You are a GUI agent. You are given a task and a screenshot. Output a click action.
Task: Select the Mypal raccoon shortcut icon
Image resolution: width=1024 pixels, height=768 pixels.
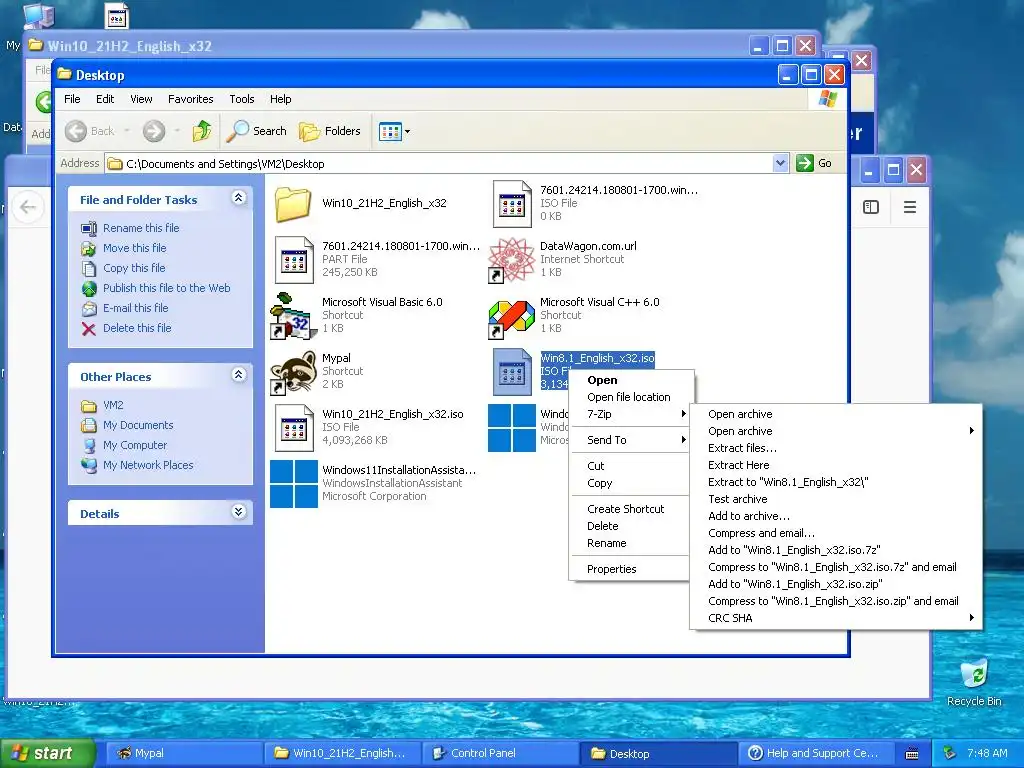click(x=293, y=372)
